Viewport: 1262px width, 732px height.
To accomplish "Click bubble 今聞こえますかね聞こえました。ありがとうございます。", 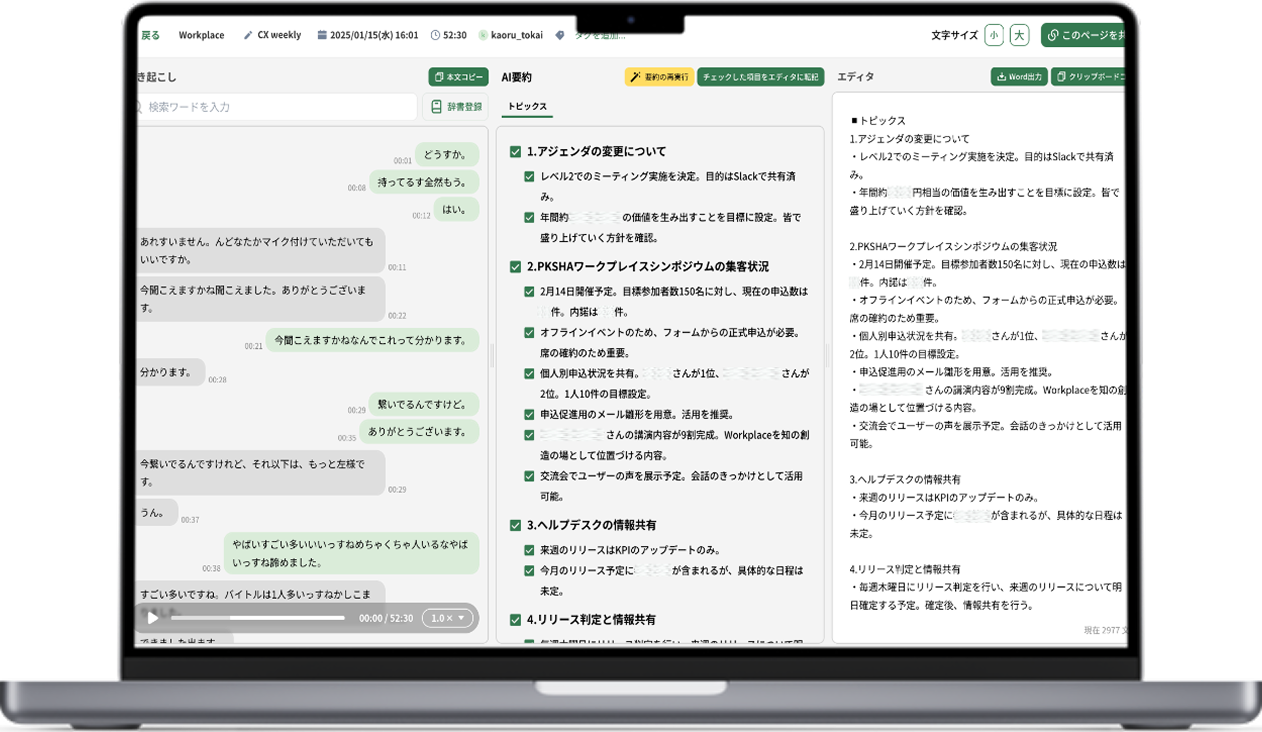I will [260, 299].
